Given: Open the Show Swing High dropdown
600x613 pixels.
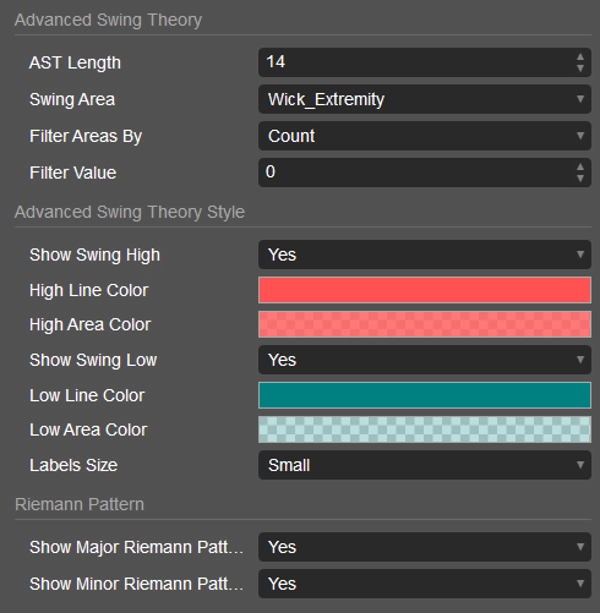Looking at the screenshot, I should pyautogui.click(x=424, y=254).
